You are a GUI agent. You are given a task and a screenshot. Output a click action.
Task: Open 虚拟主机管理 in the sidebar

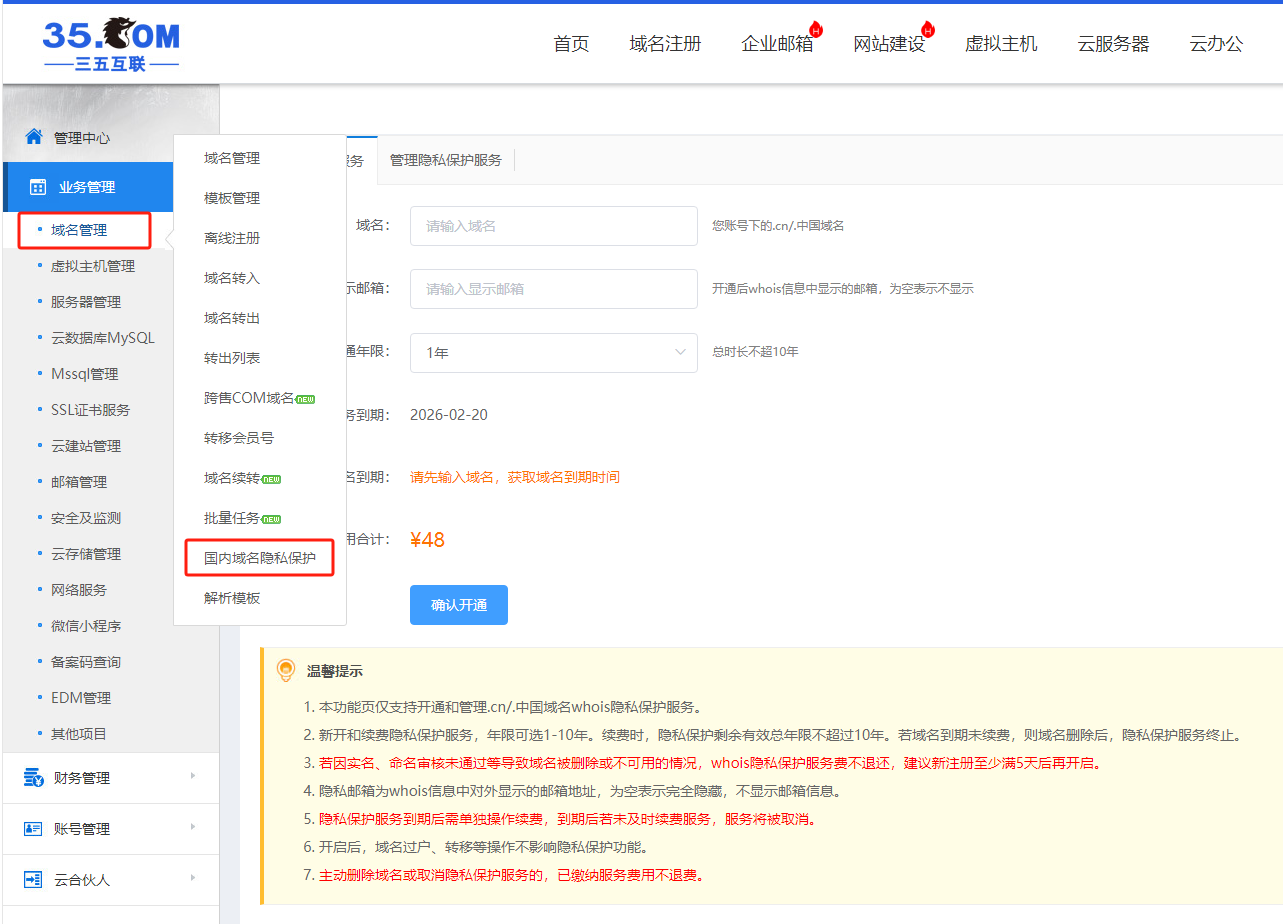92,266
